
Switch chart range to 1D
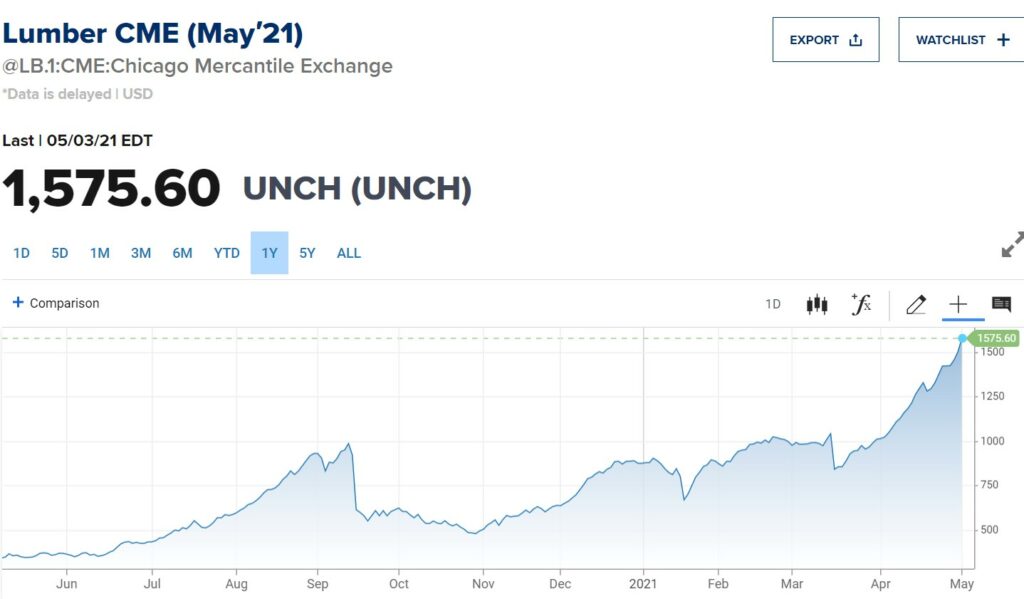pos(21,253)
